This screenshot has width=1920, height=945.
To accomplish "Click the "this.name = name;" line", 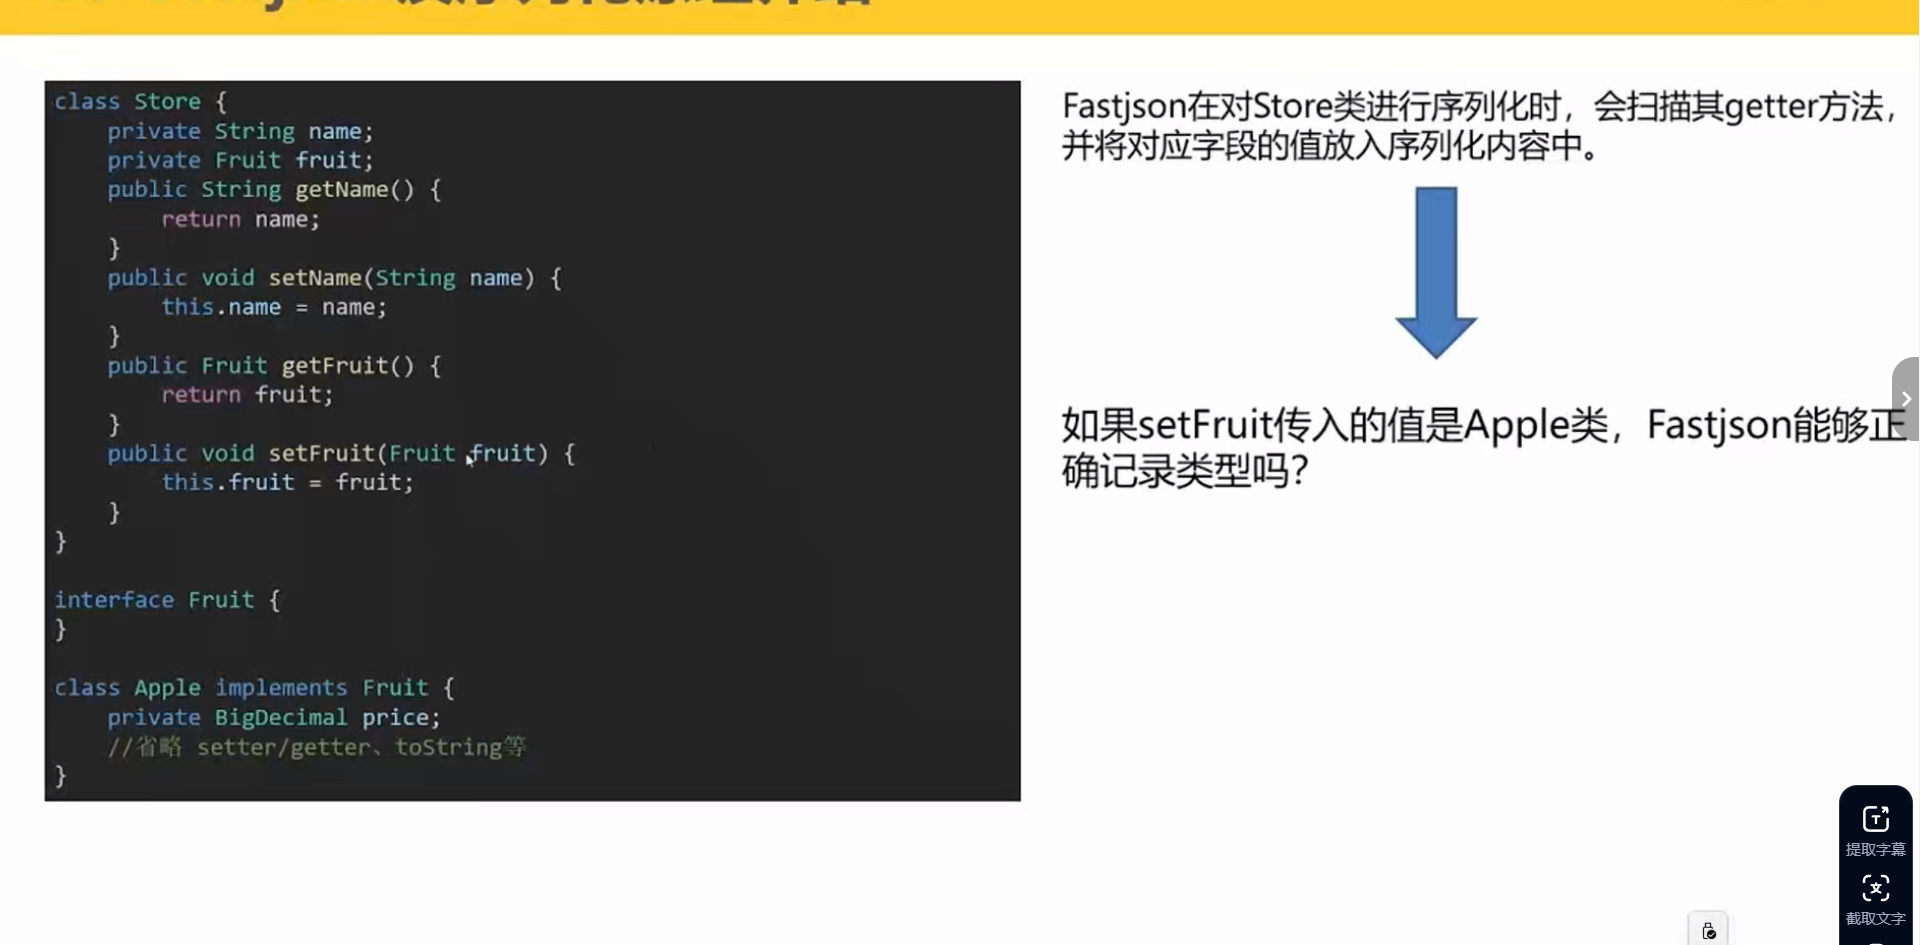I will 274,307.
